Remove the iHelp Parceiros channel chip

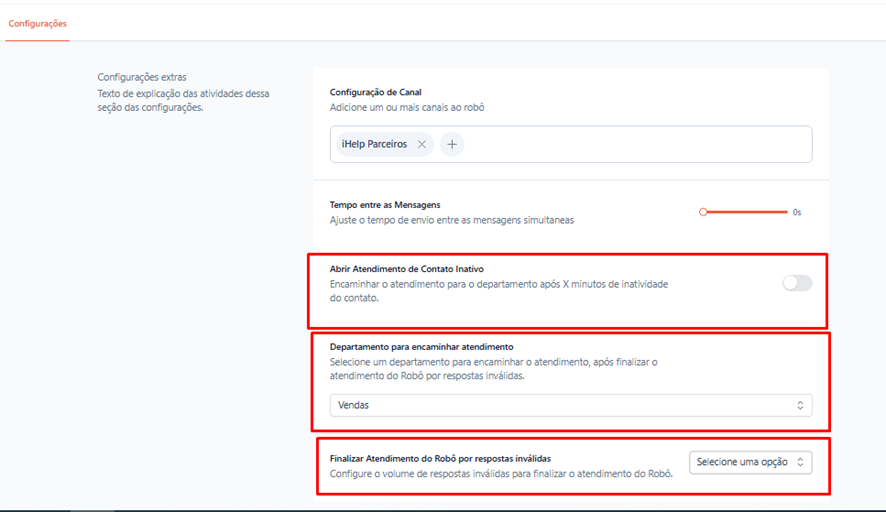tap(422, 144)
